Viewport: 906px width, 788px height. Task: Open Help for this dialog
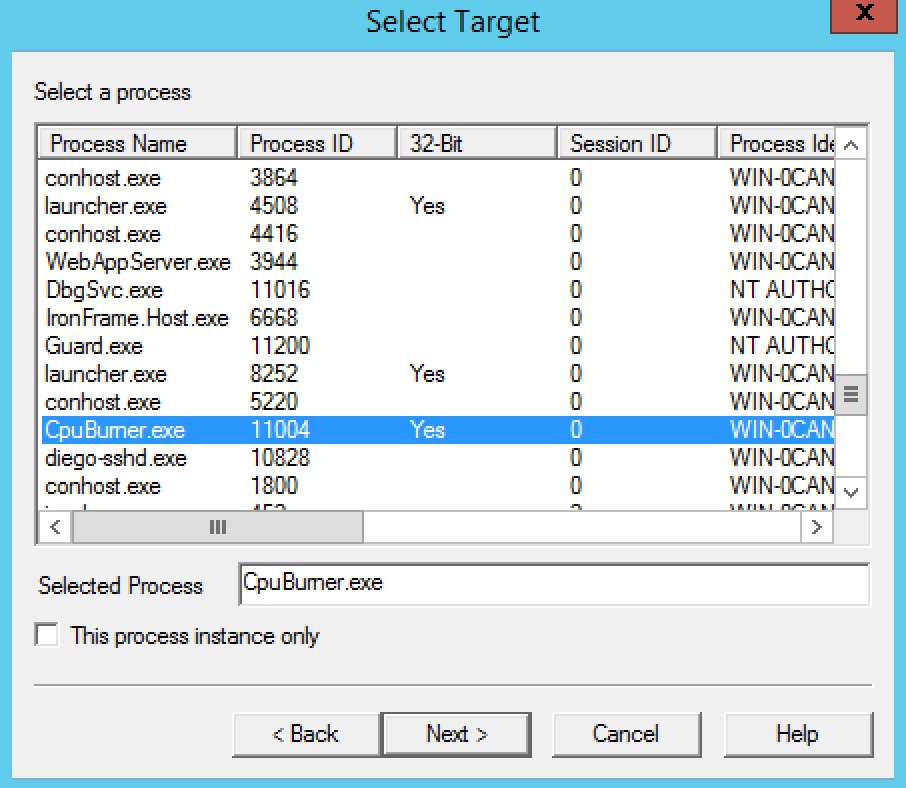tap(797, 734)
